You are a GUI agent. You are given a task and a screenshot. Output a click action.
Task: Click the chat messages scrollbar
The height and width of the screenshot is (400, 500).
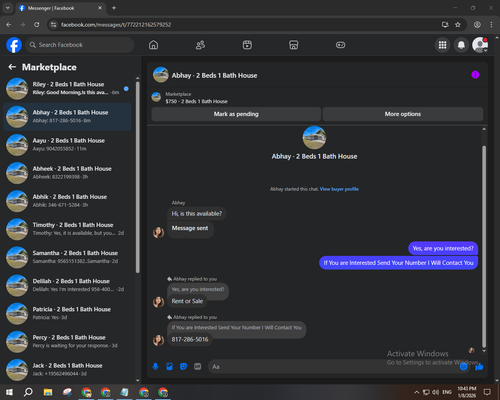[x=484, y=247]
